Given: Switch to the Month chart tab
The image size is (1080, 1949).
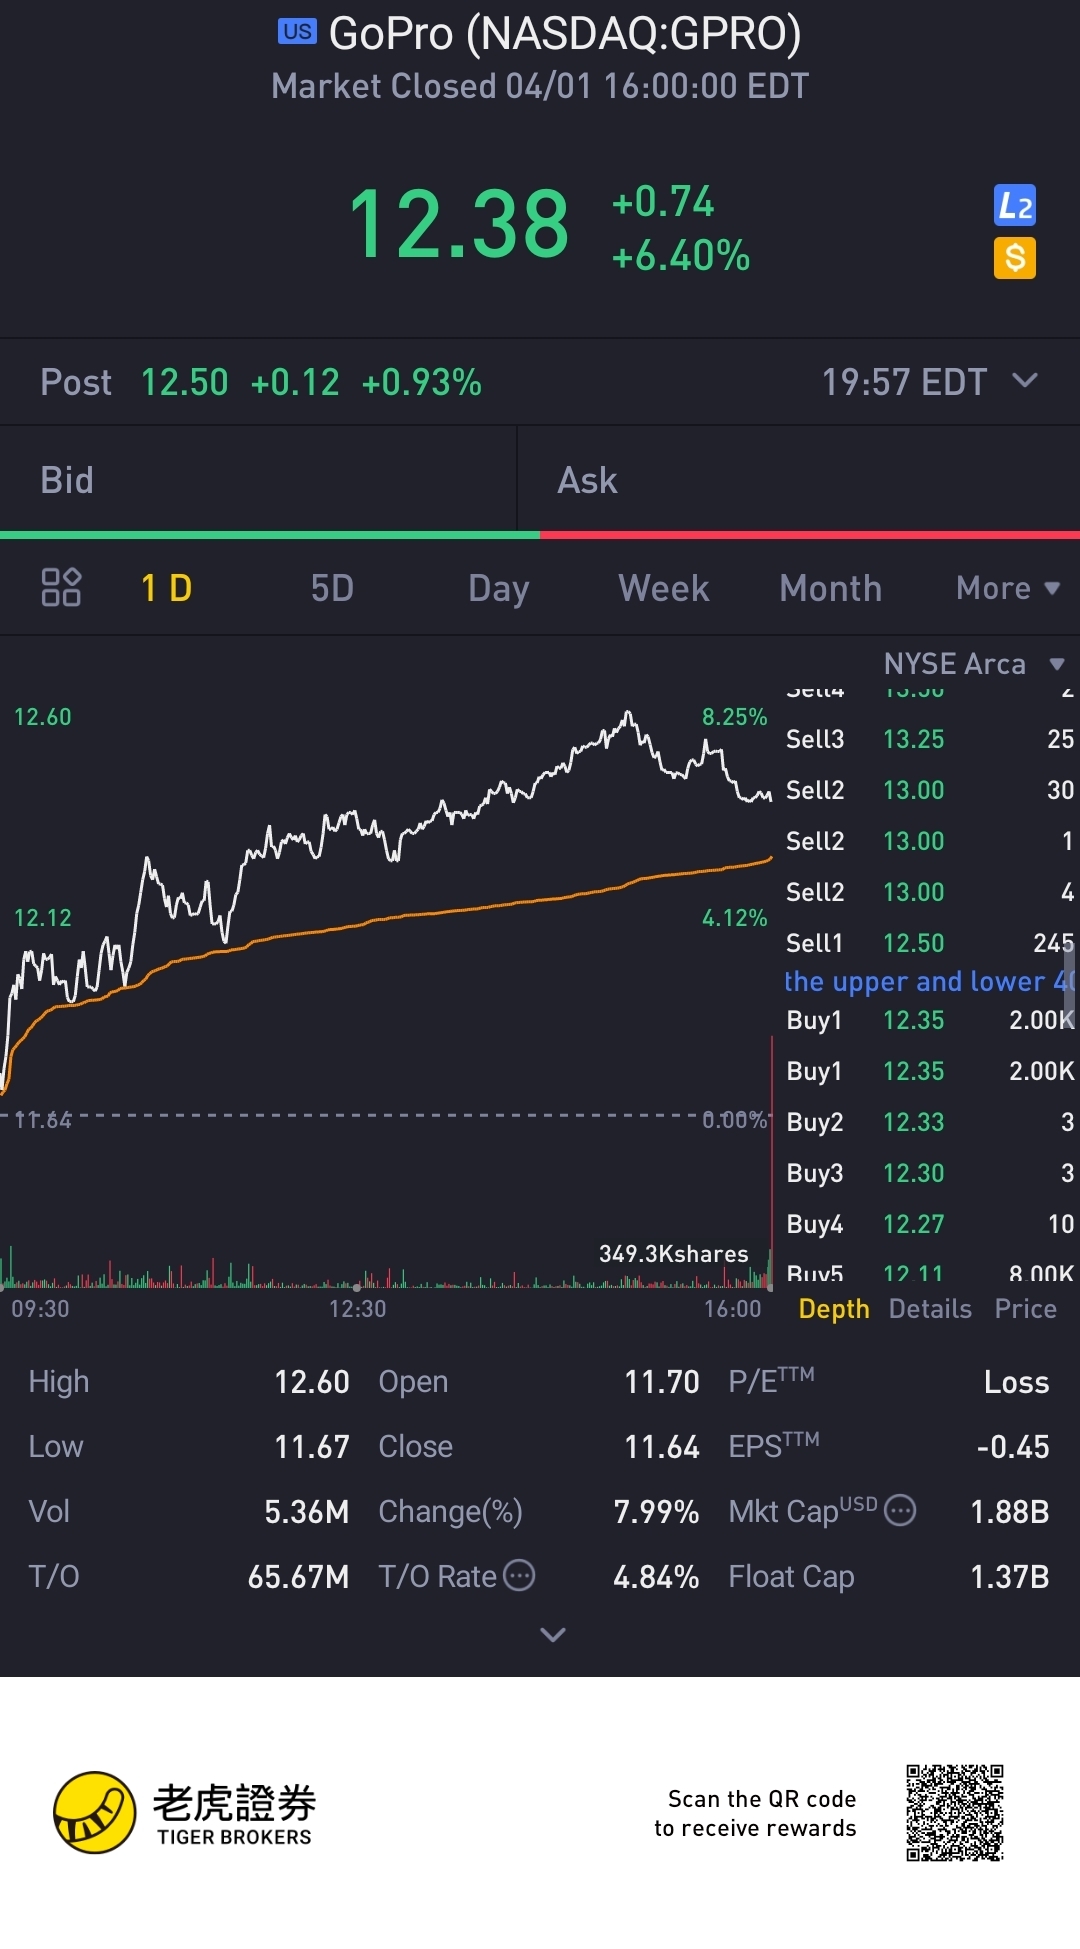Looking at the screenshot, I should pyautogui.click(x=830, y=588).
